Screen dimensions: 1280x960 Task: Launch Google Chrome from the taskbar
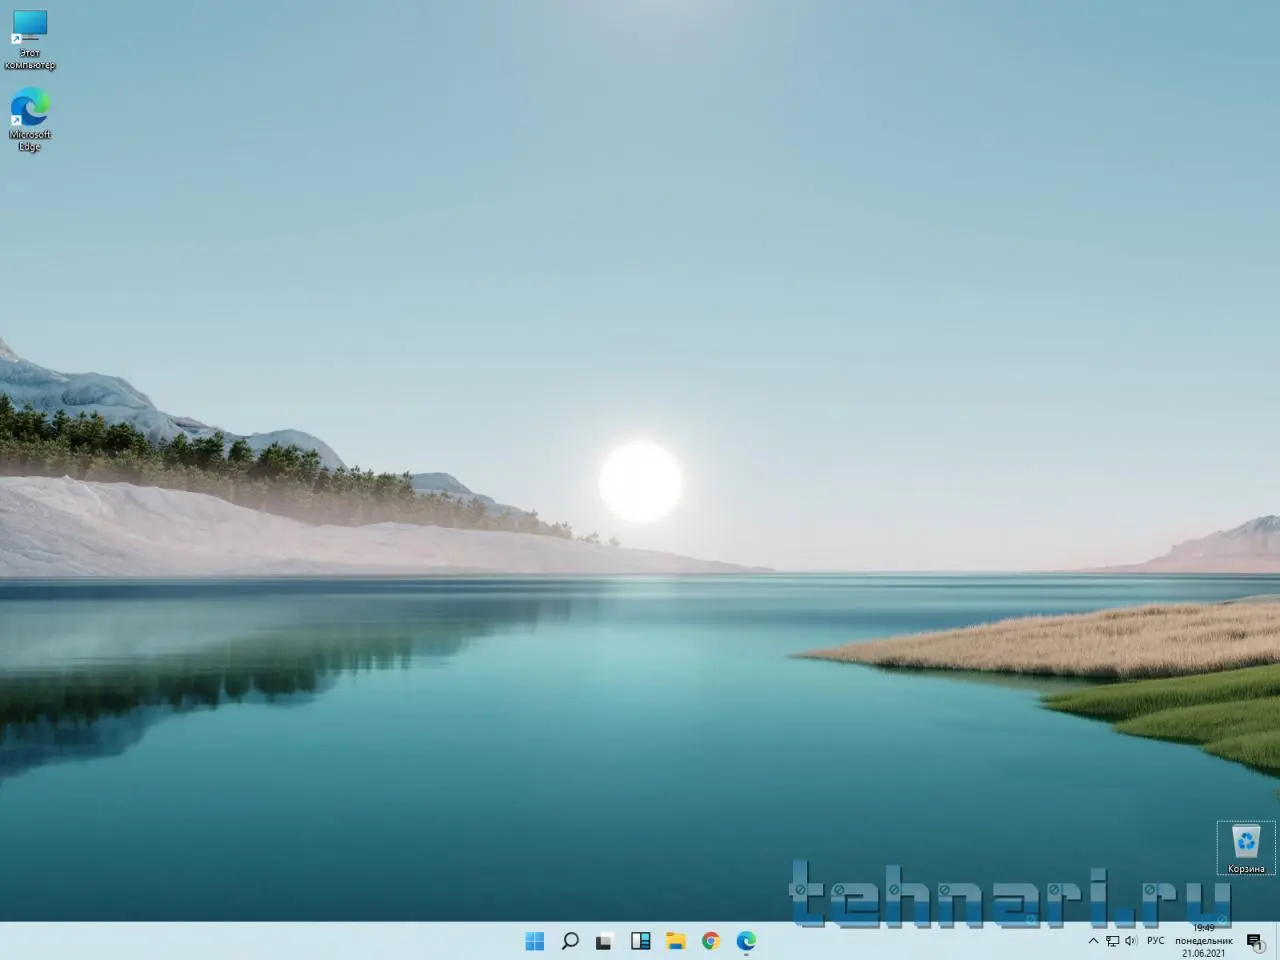(x=711, y=941)
